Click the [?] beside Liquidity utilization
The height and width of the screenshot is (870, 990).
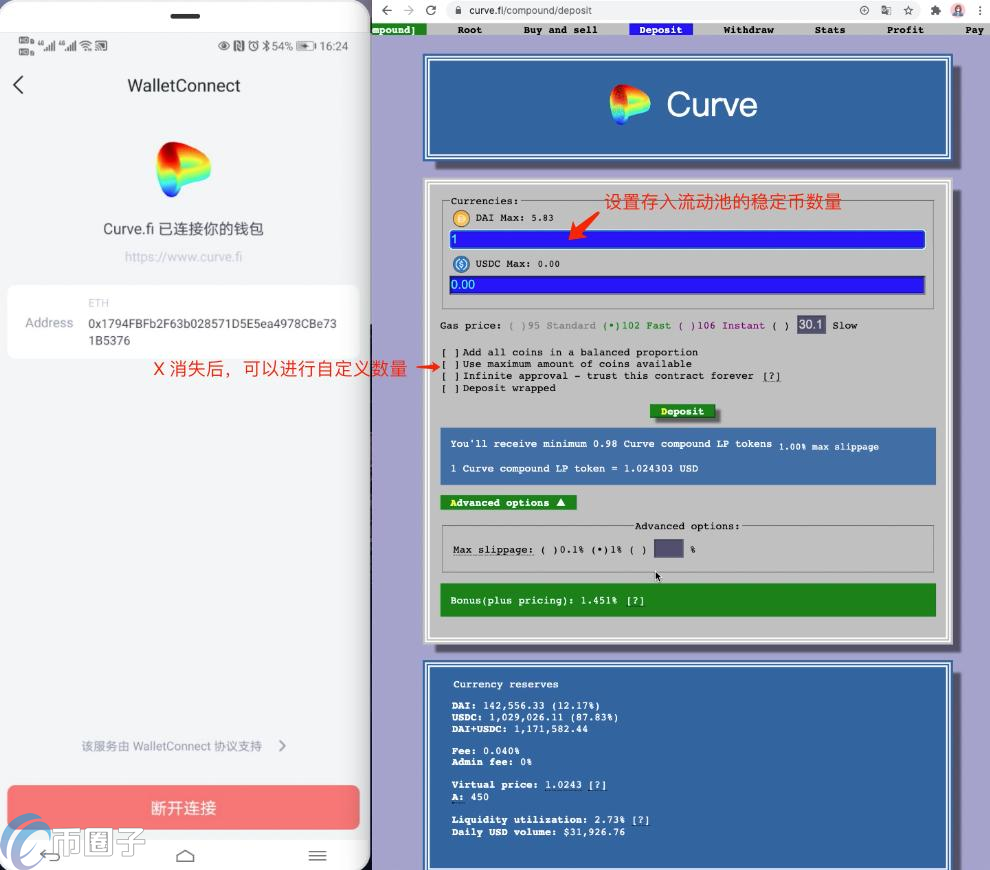(x=640, y=819)
